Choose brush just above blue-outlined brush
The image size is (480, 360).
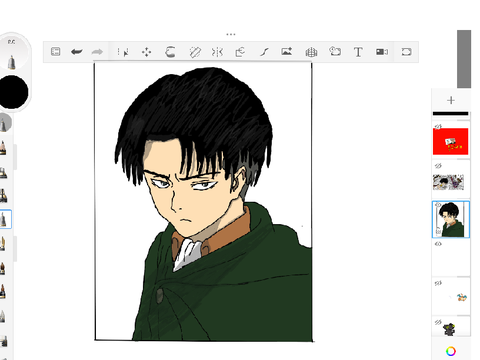tap(4, 195)
